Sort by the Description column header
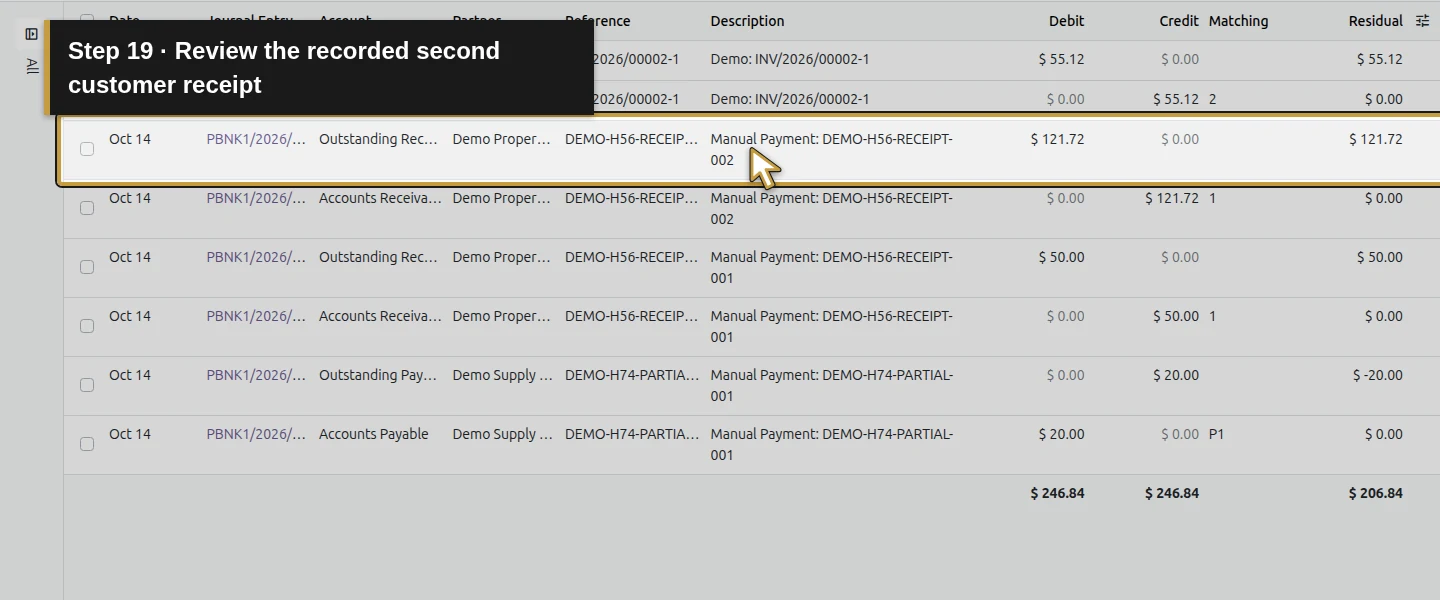Screen dimensions: 1440x600 tap(747, 21)
